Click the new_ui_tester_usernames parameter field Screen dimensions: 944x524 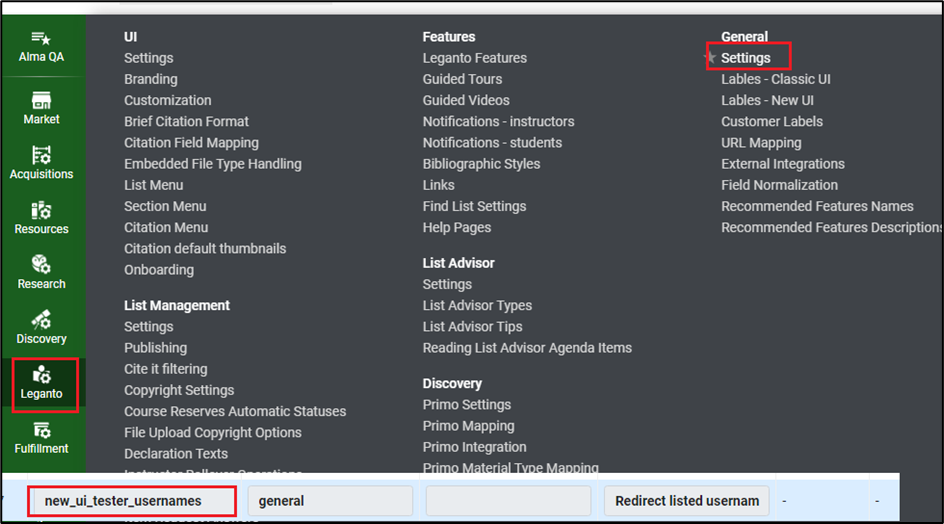(x=132, y=501)
